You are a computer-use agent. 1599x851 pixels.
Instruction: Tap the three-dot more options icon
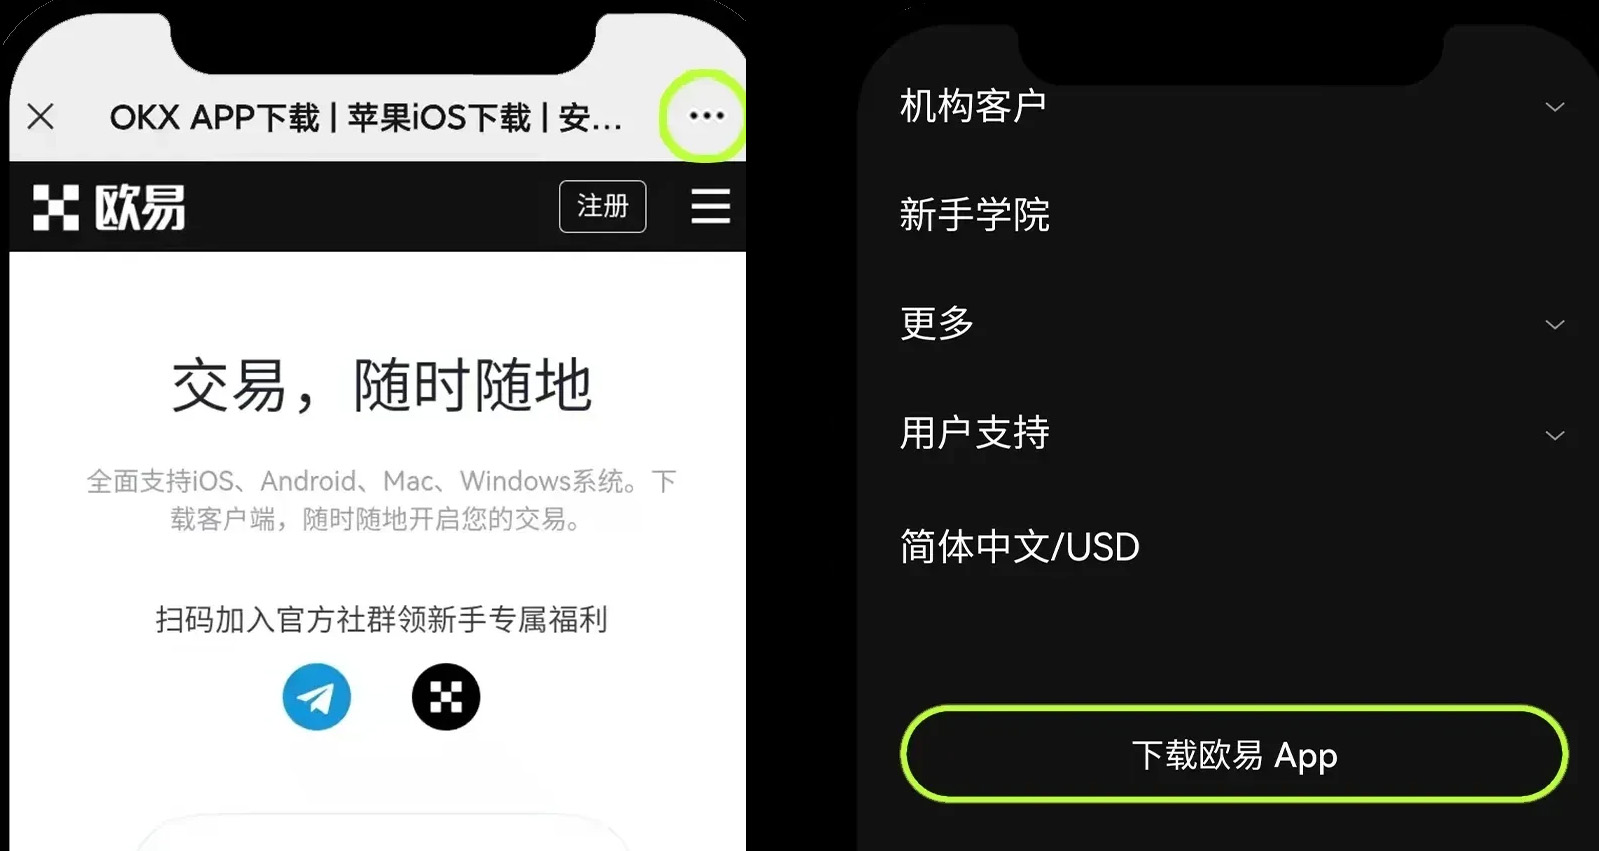[706, 116]
